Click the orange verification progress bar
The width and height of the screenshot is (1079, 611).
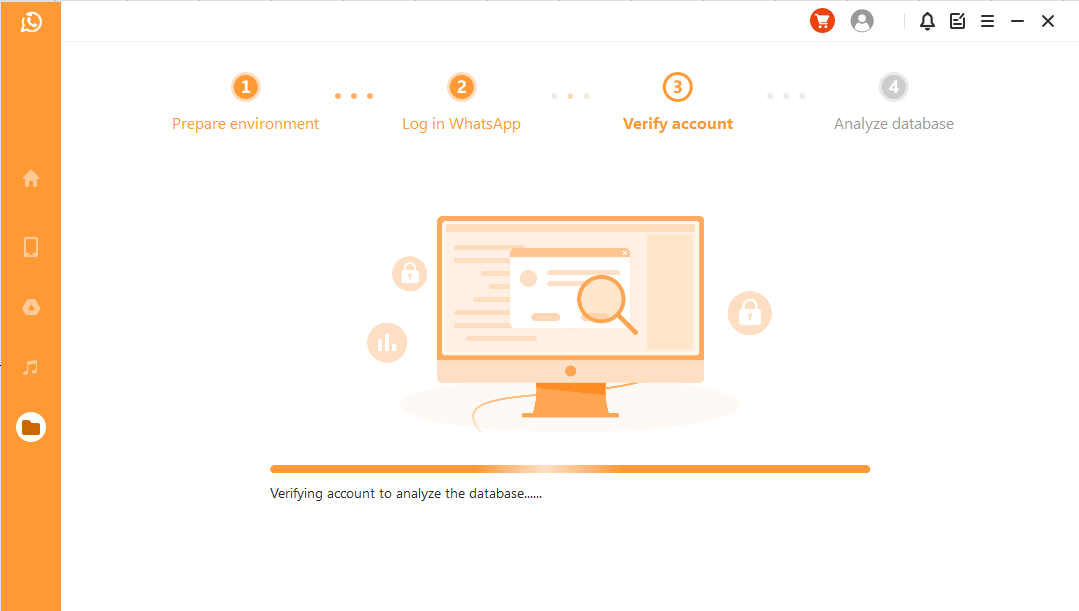pyautogui.click(x=570, y=469)
